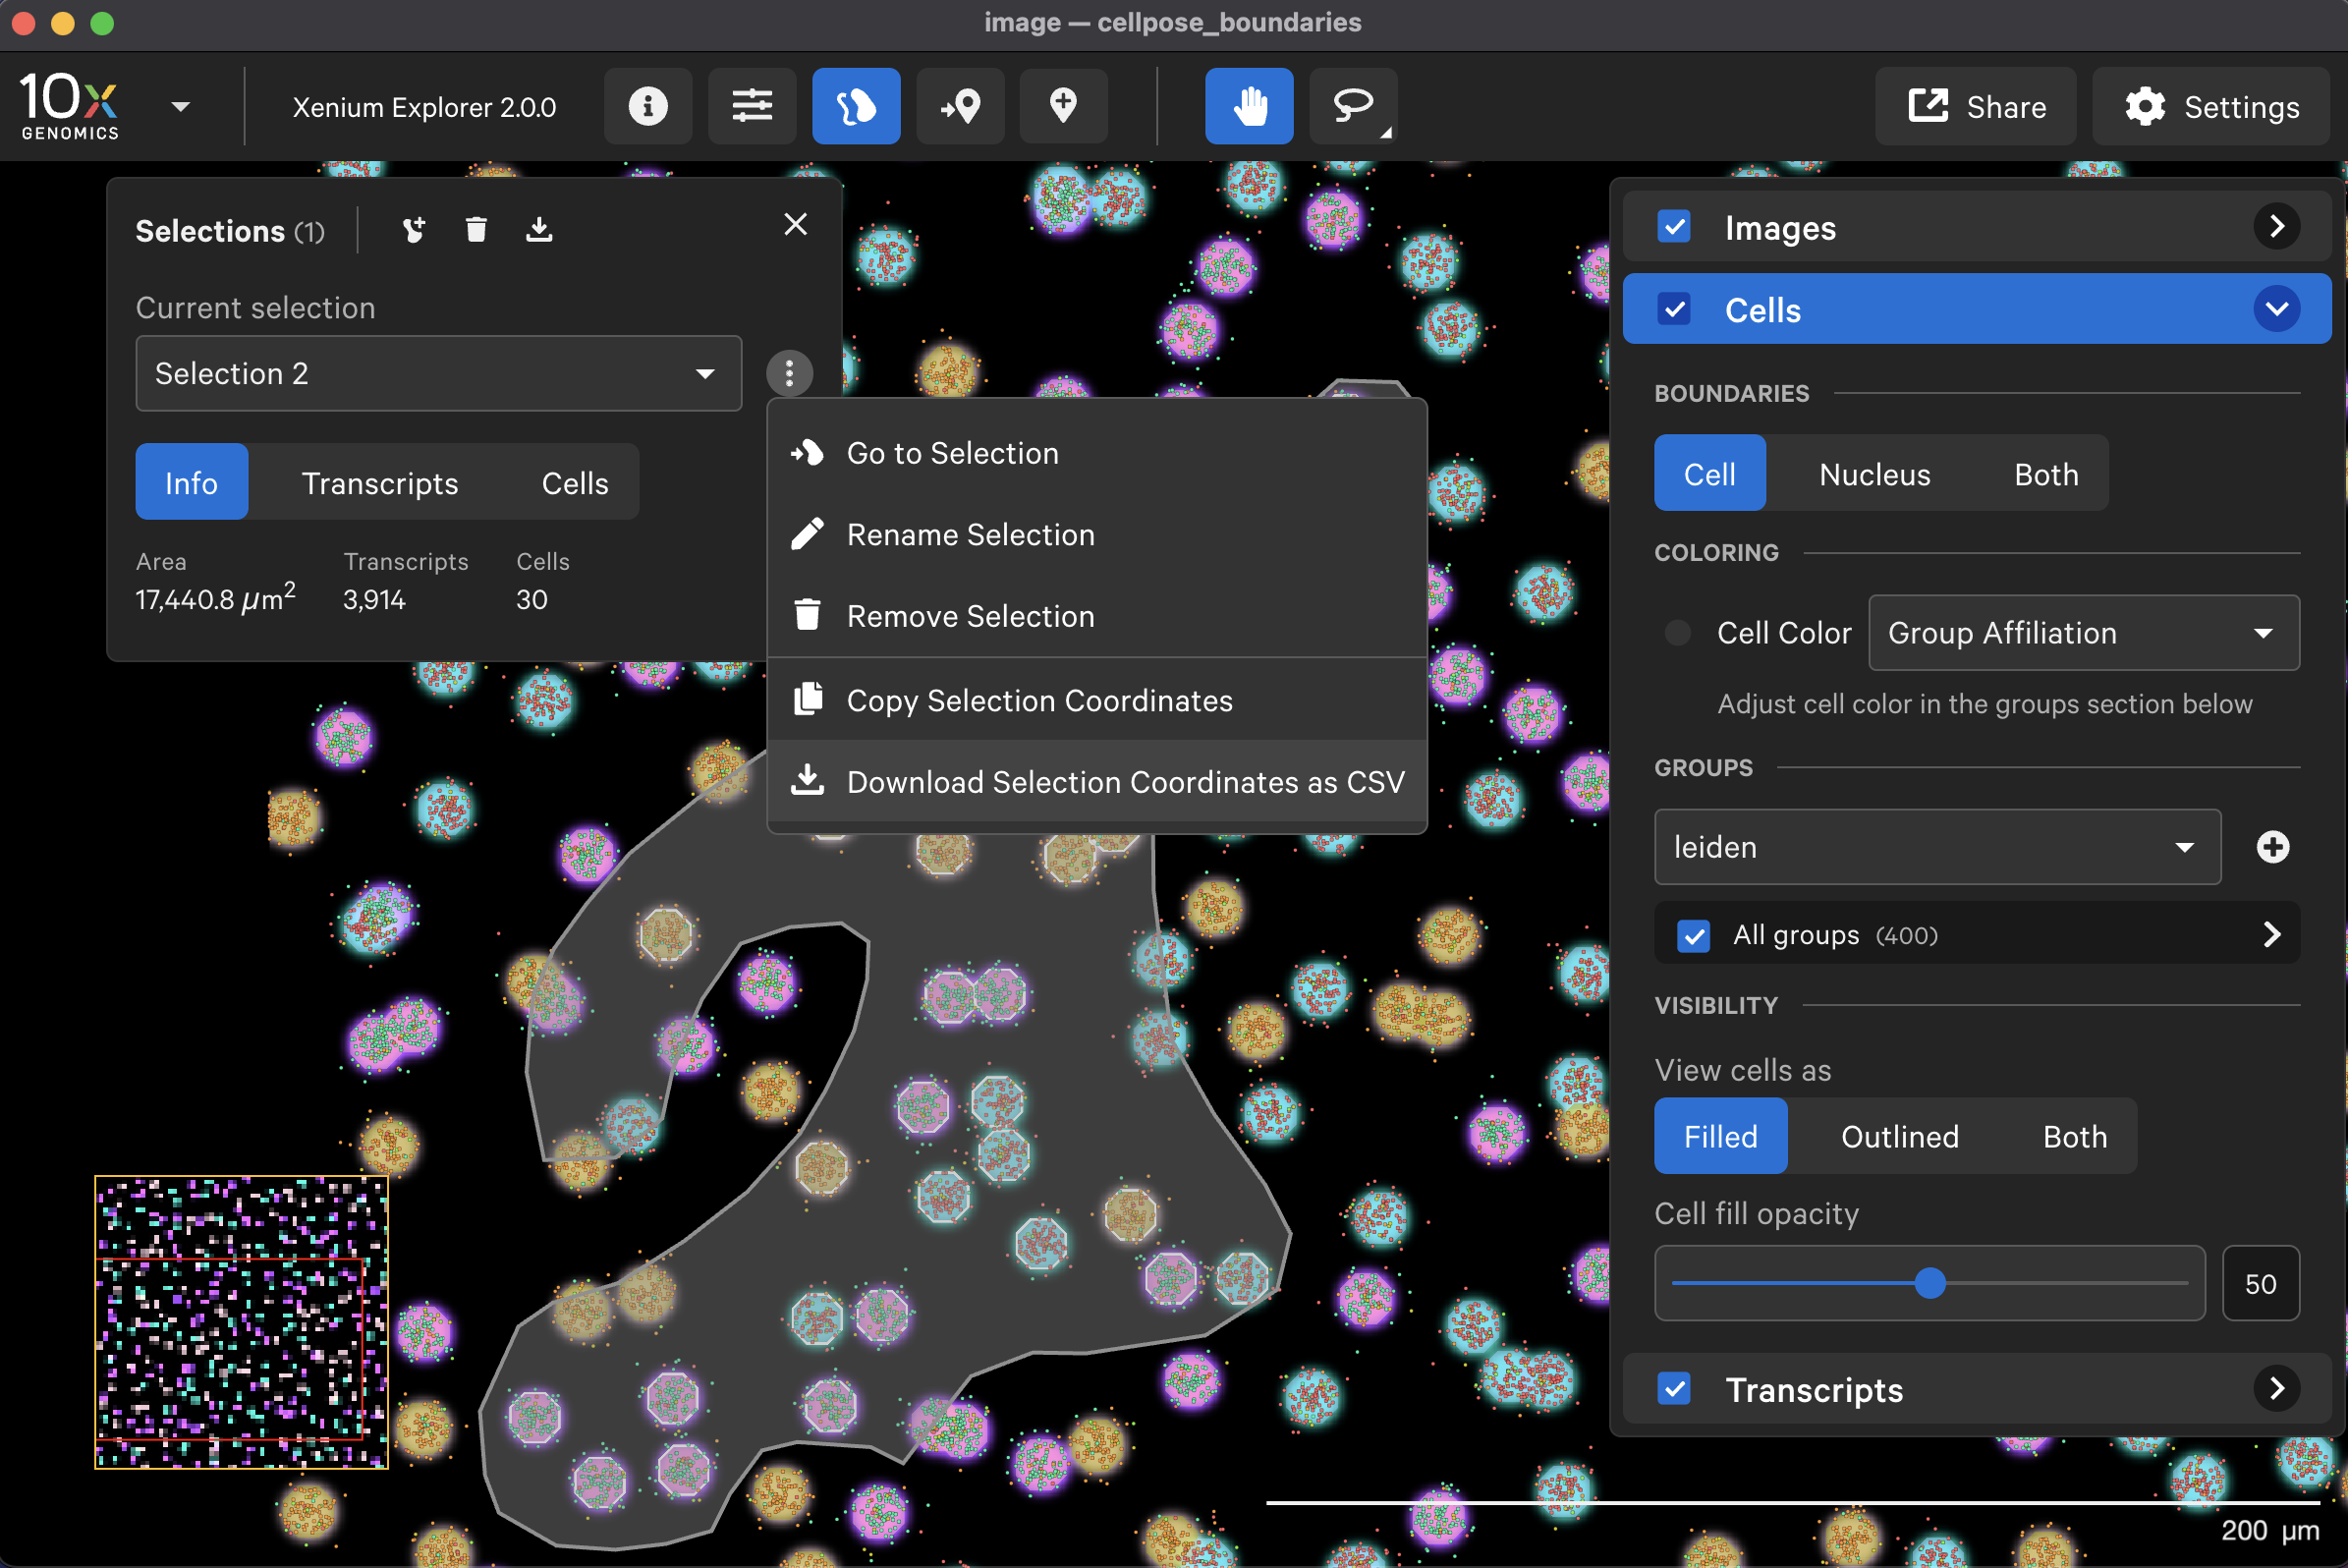Screen dimensions: 2348x1568
Task: Toggle the selections panel toolbar icon
Action: (855, 106)
